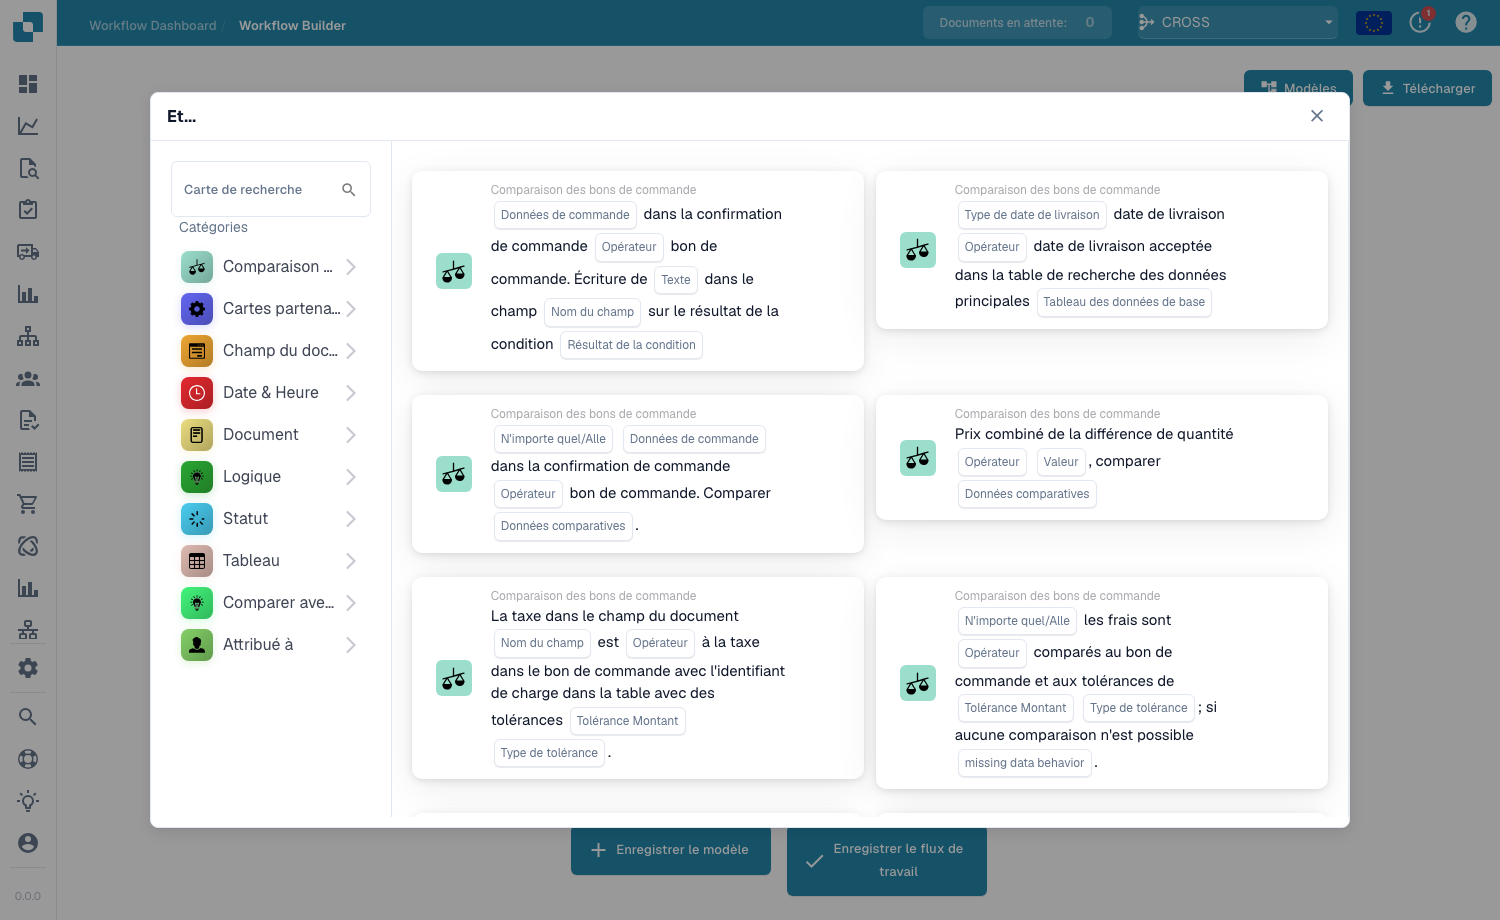This screenshot has height=920, width=1500.
Task: Open the settings gear icon in the sidebar
Action: [x=28, y=668]
